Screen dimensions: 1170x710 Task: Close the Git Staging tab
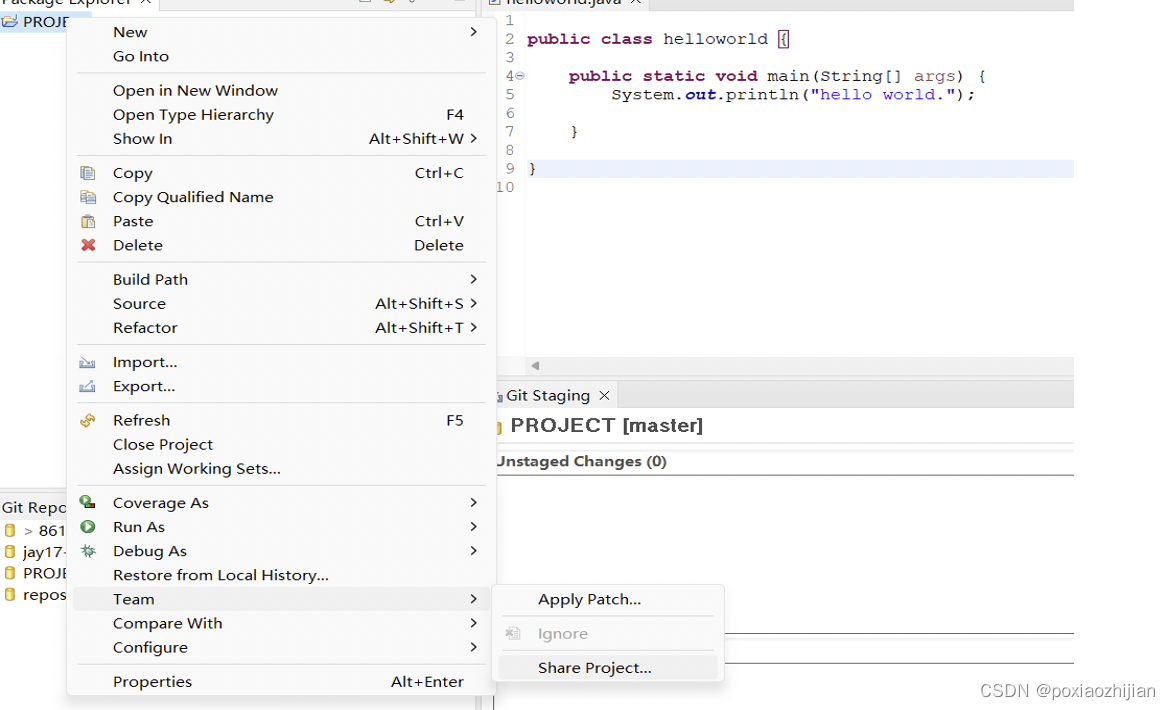click(x=604, y=396)
